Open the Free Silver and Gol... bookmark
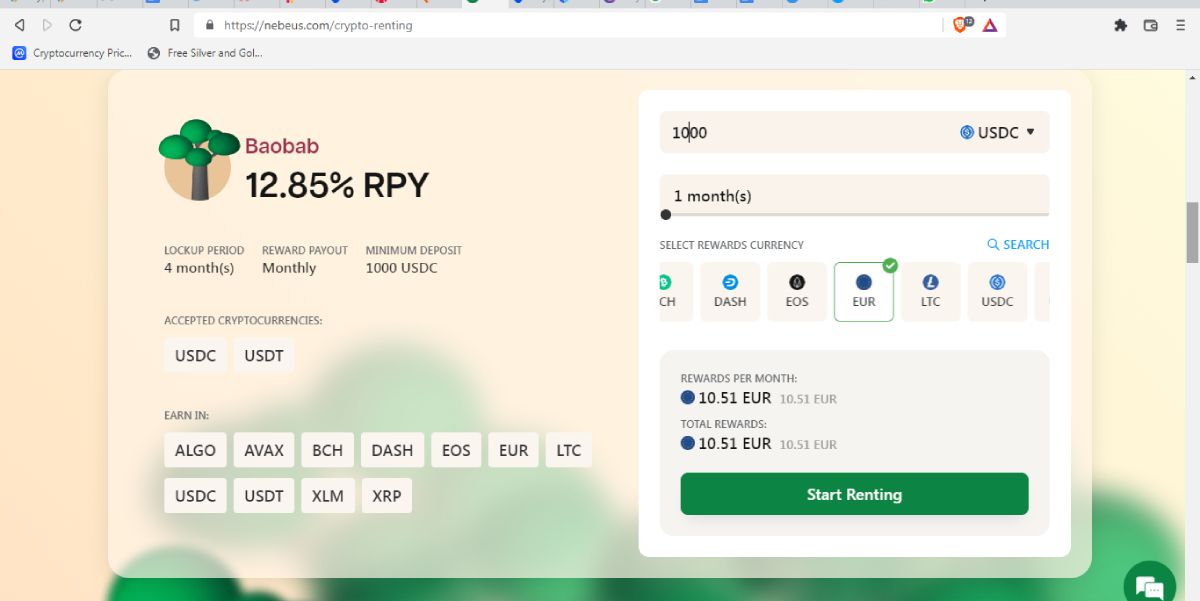 pos(205,53)
